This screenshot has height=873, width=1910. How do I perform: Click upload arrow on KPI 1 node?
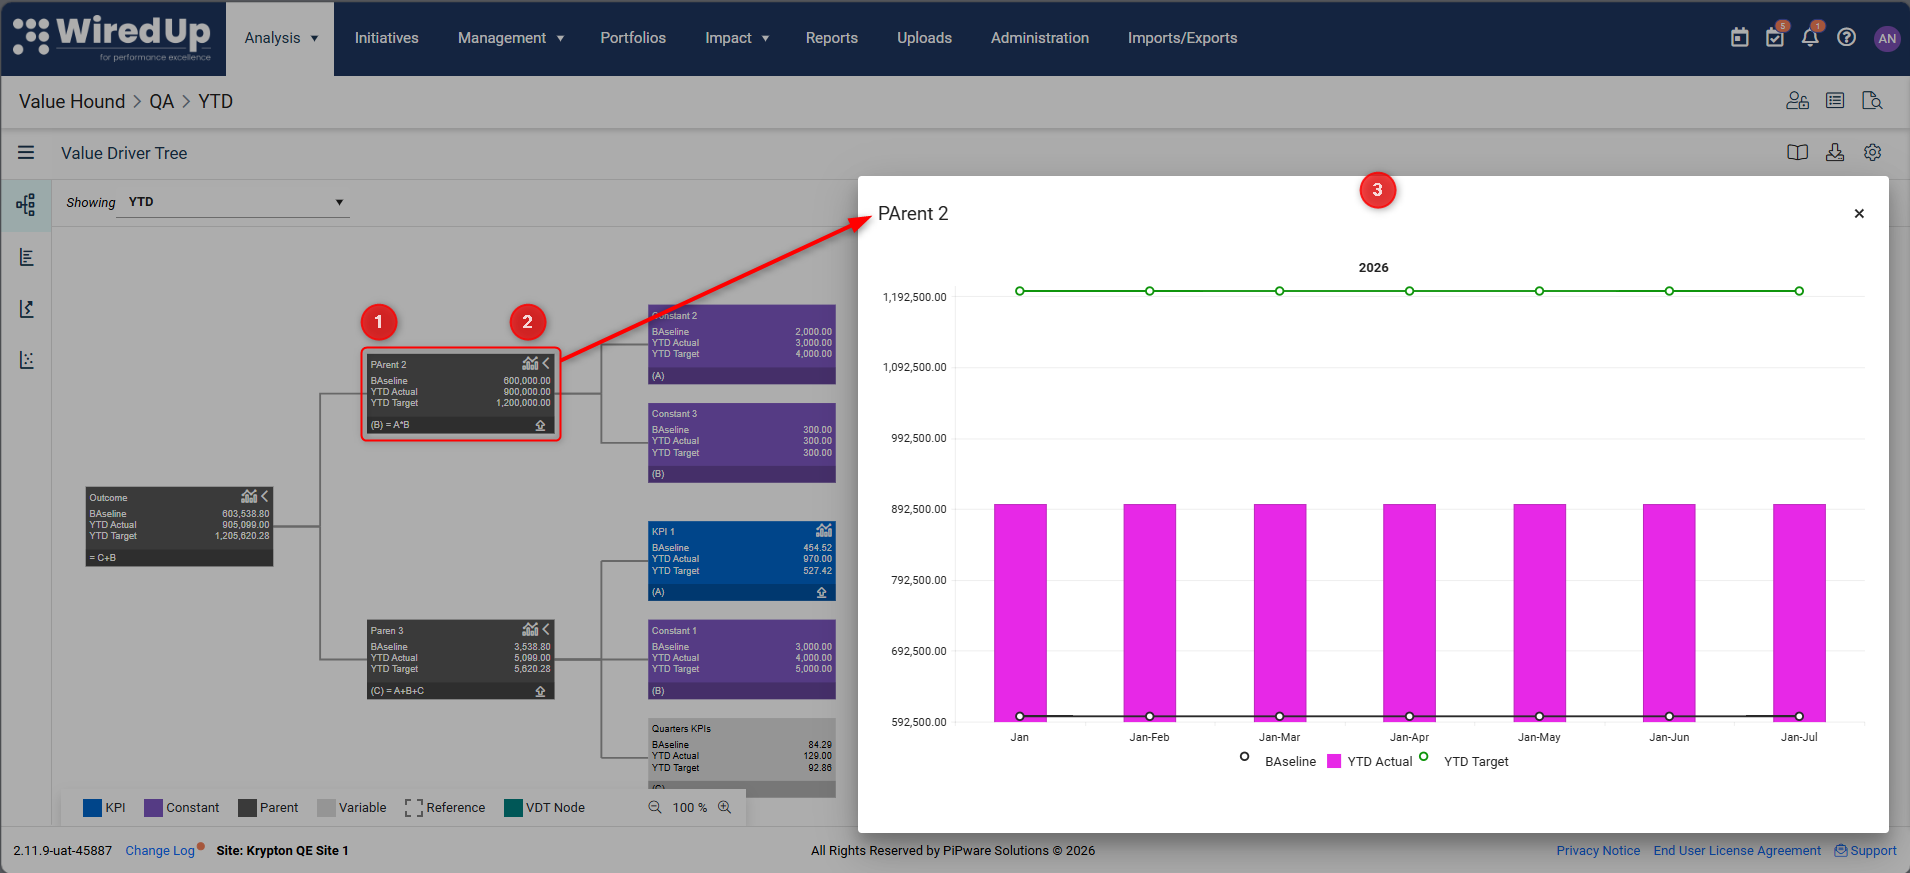[x=822, y=593]
